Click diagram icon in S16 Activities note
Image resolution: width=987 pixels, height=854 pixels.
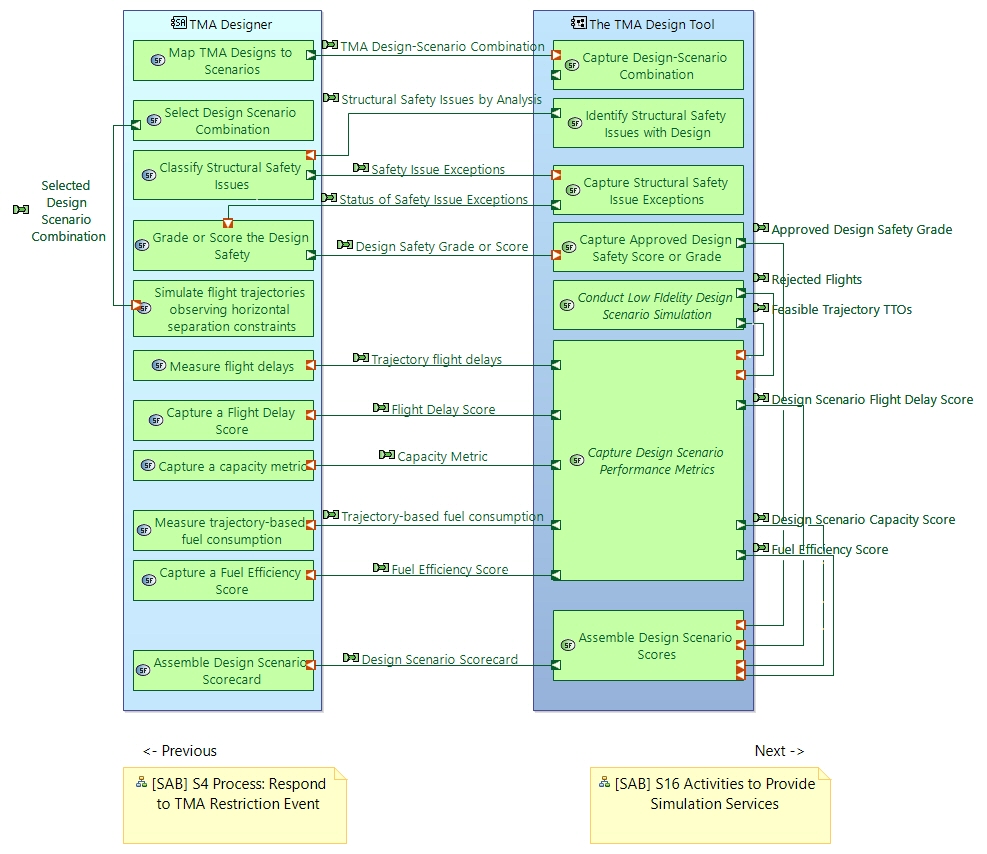coord(604,782)
